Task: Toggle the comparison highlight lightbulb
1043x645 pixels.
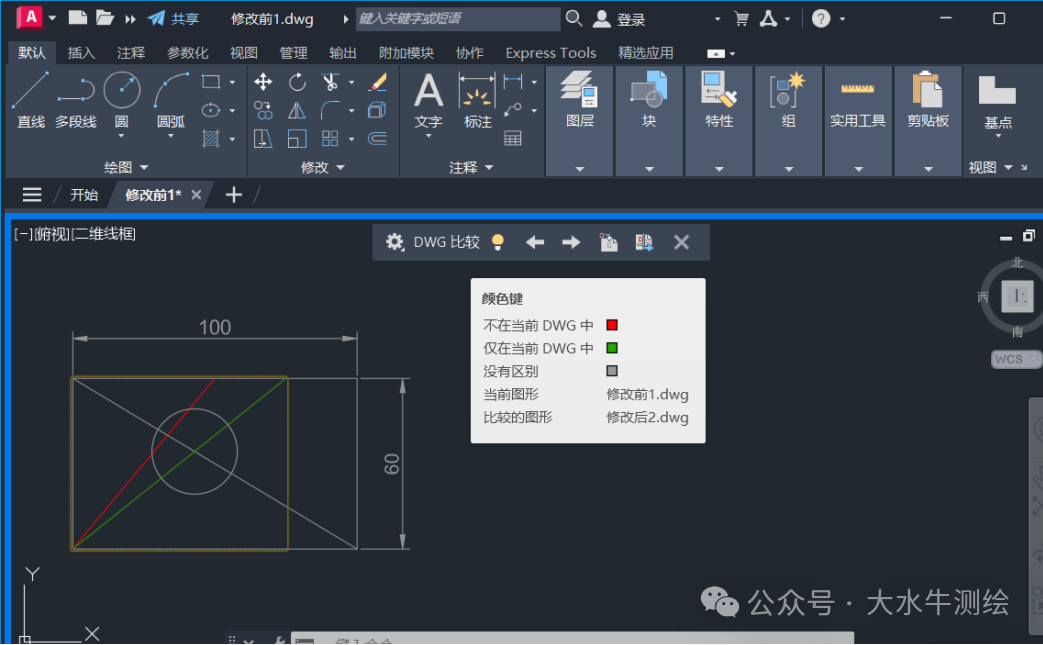Action: [x=497, y=241]
